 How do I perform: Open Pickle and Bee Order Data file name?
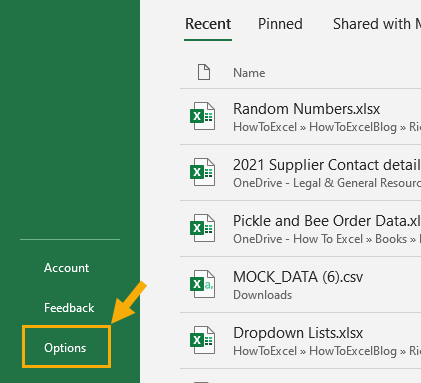327,221
